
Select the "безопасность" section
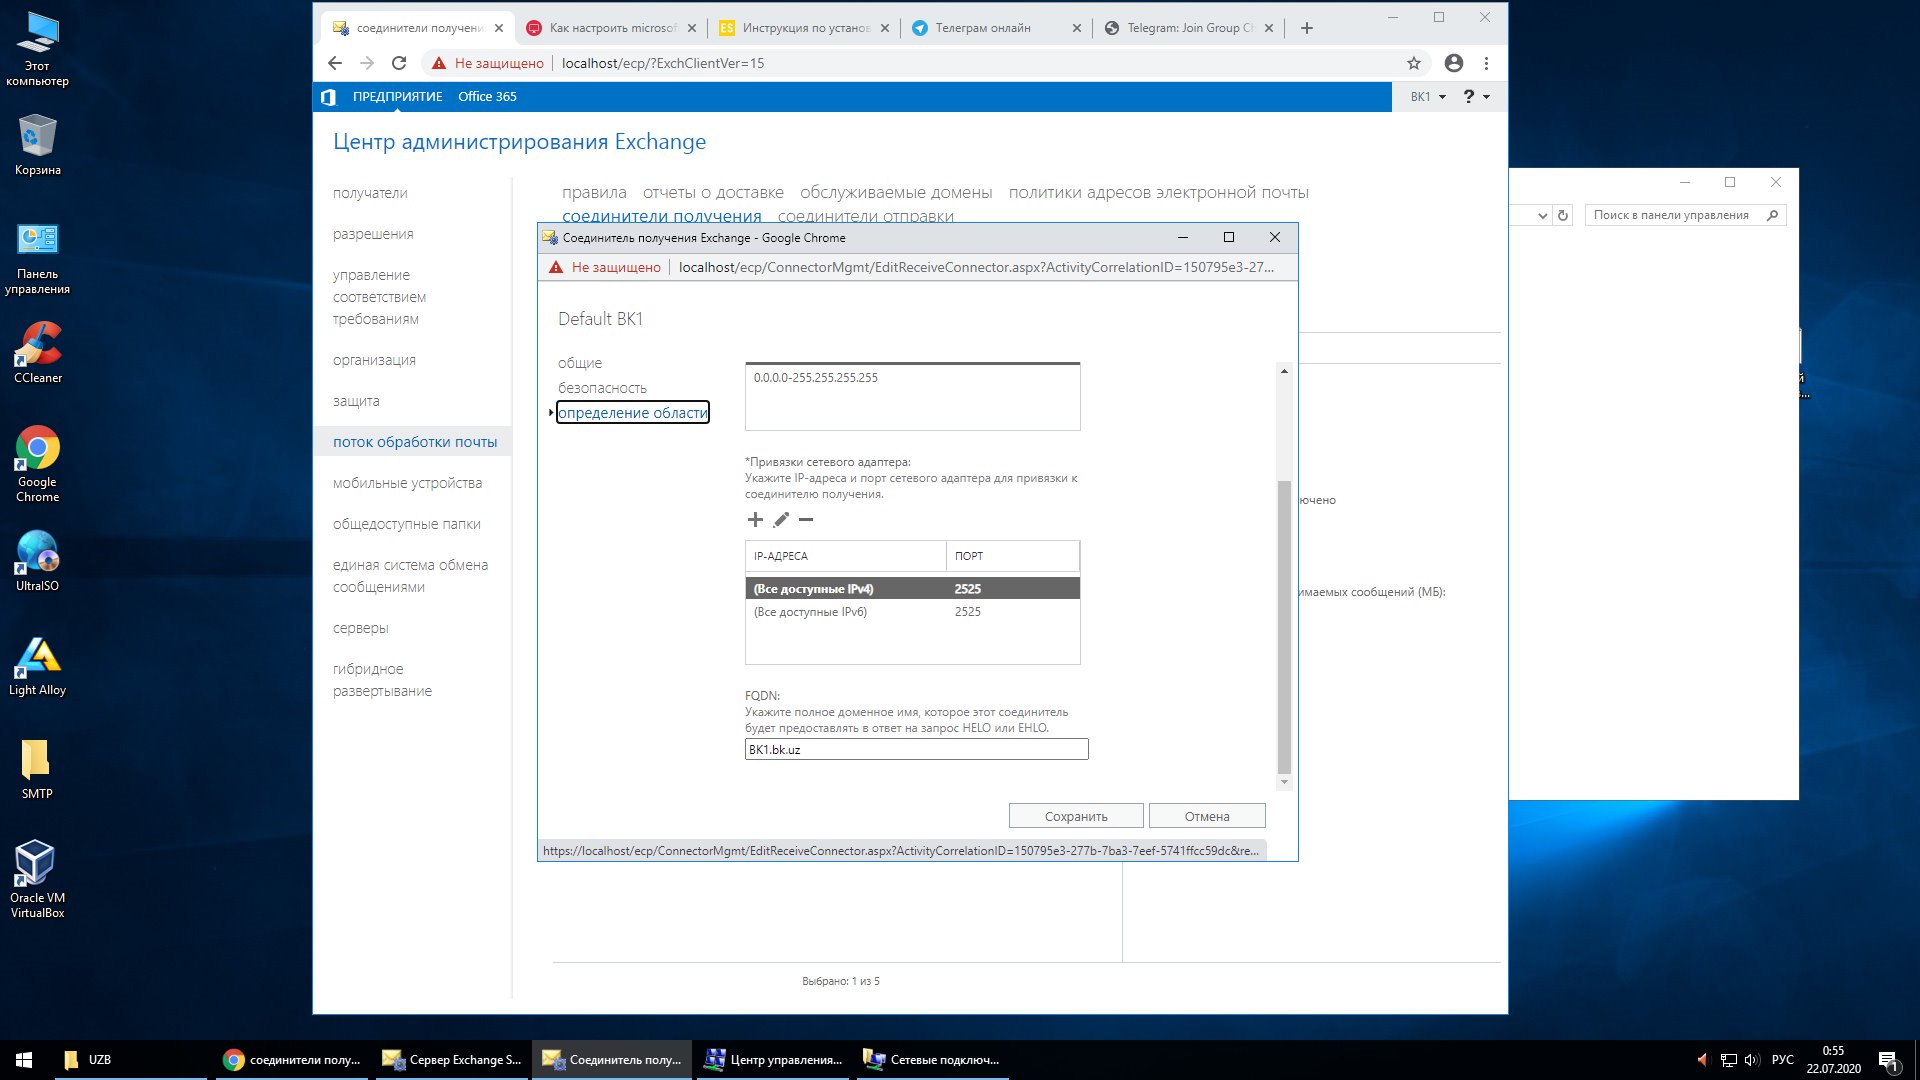602,388
